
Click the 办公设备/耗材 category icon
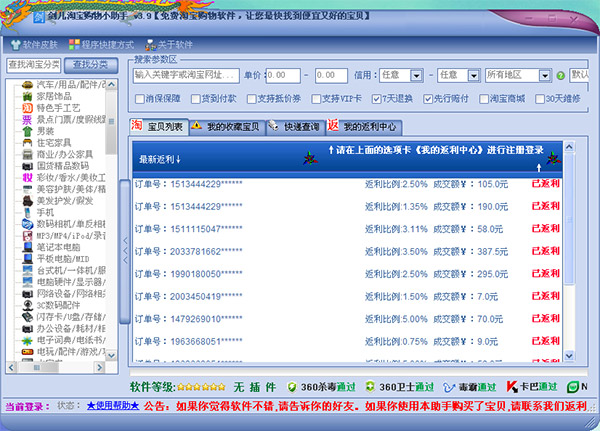coord(27,329)
